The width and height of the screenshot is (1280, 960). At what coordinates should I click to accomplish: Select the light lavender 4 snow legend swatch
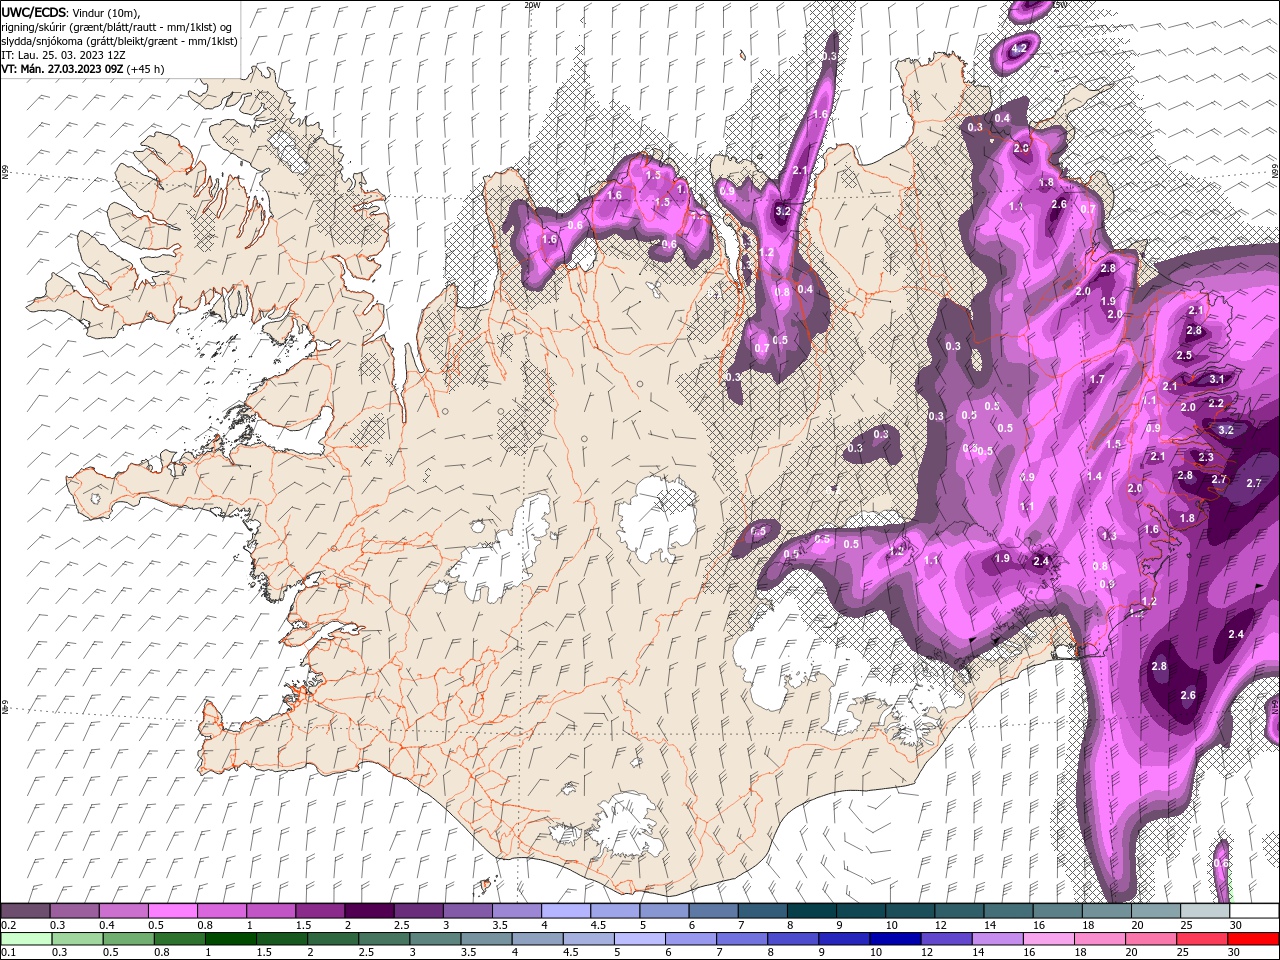[565, 911]
